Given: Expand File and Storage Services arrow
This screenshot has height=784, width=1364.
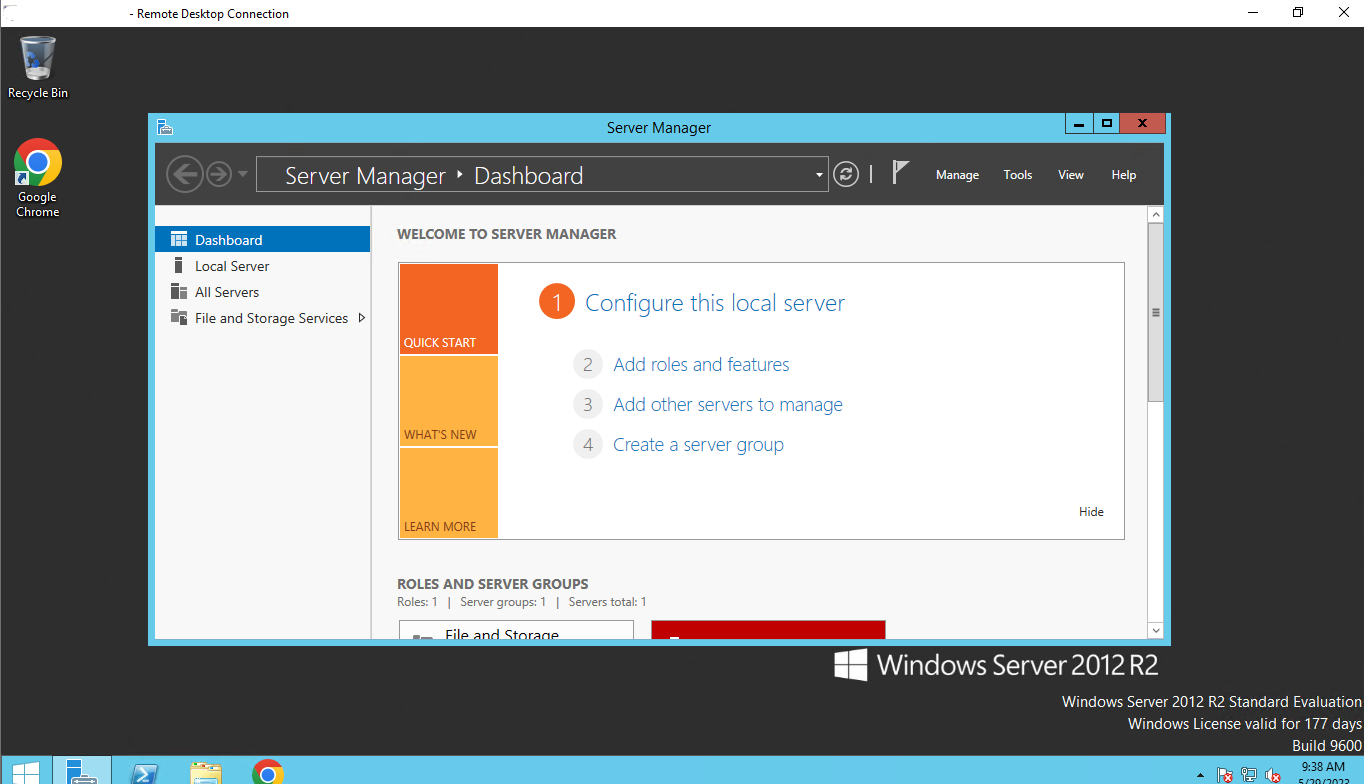Looking at the screenshot, I should coord(361,318).
